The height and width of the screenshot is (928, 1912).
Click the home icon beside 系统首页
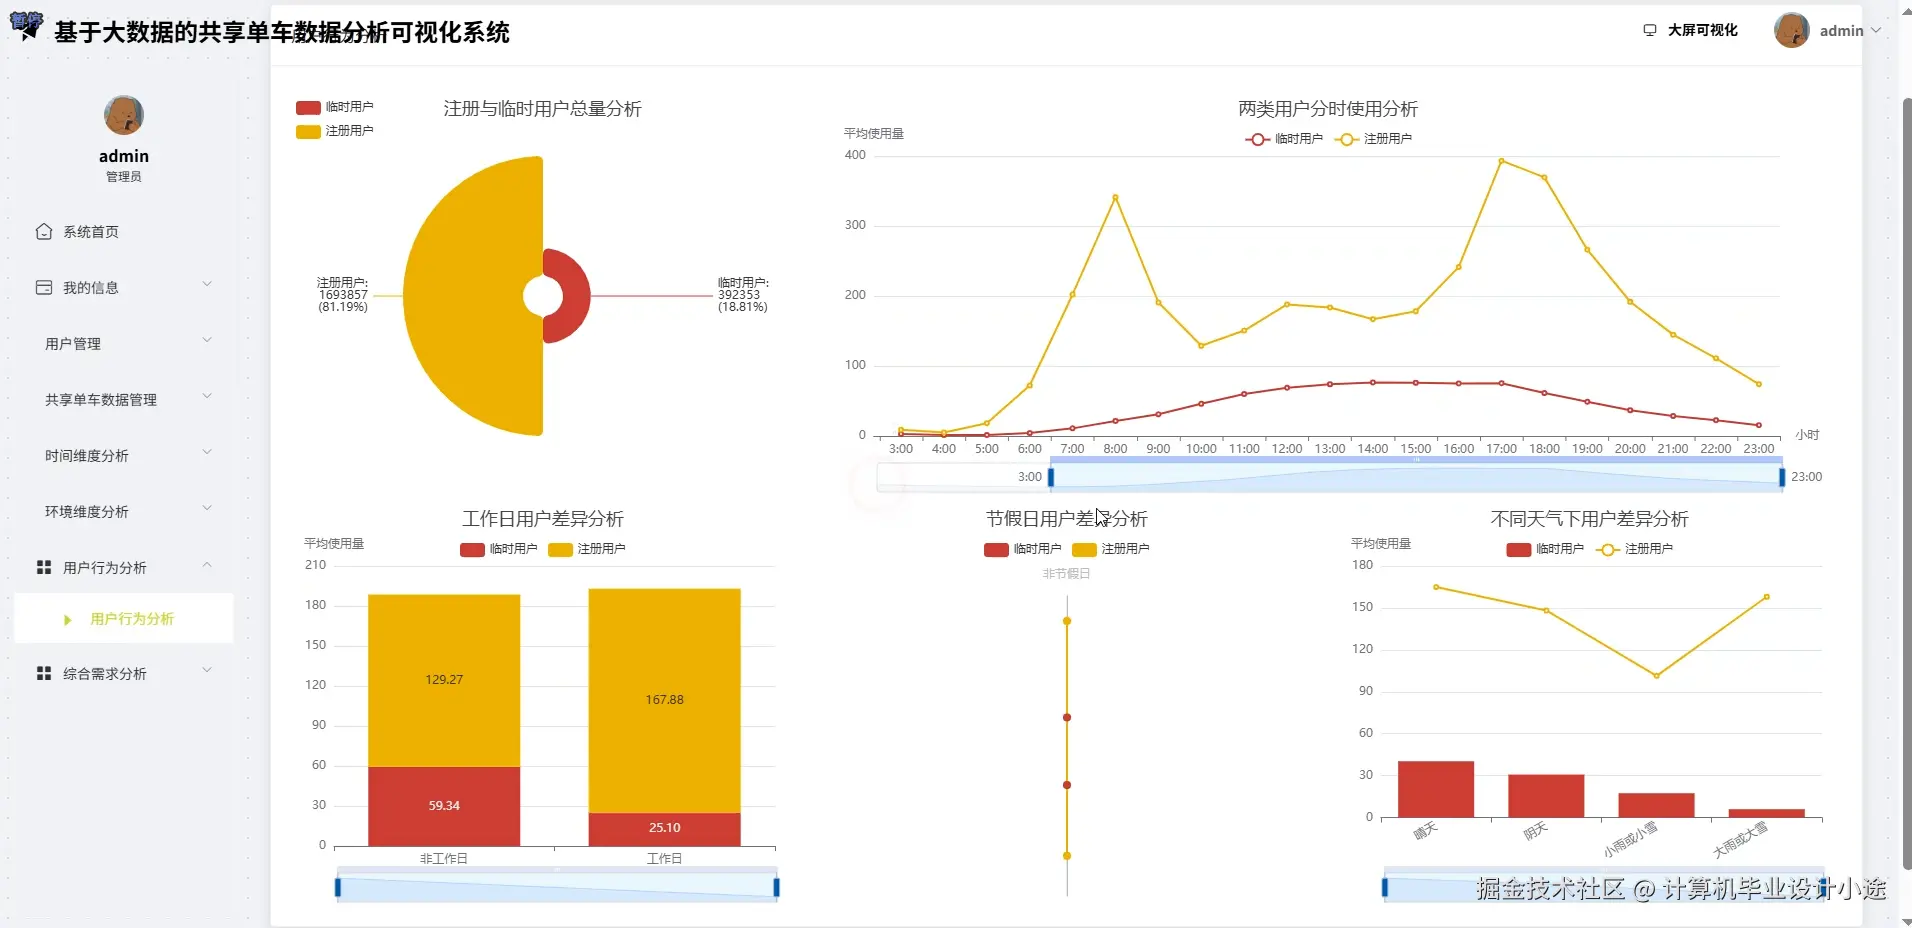click(x=44, y=231)
